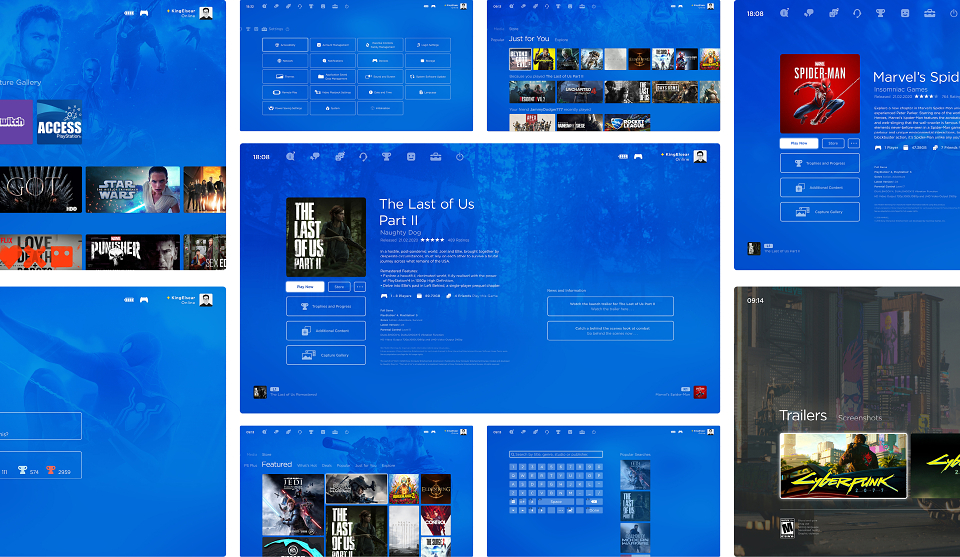Viewport: 960px width, 557px height.
Task: Select Just for You tab in store
Action: point(529,39)
